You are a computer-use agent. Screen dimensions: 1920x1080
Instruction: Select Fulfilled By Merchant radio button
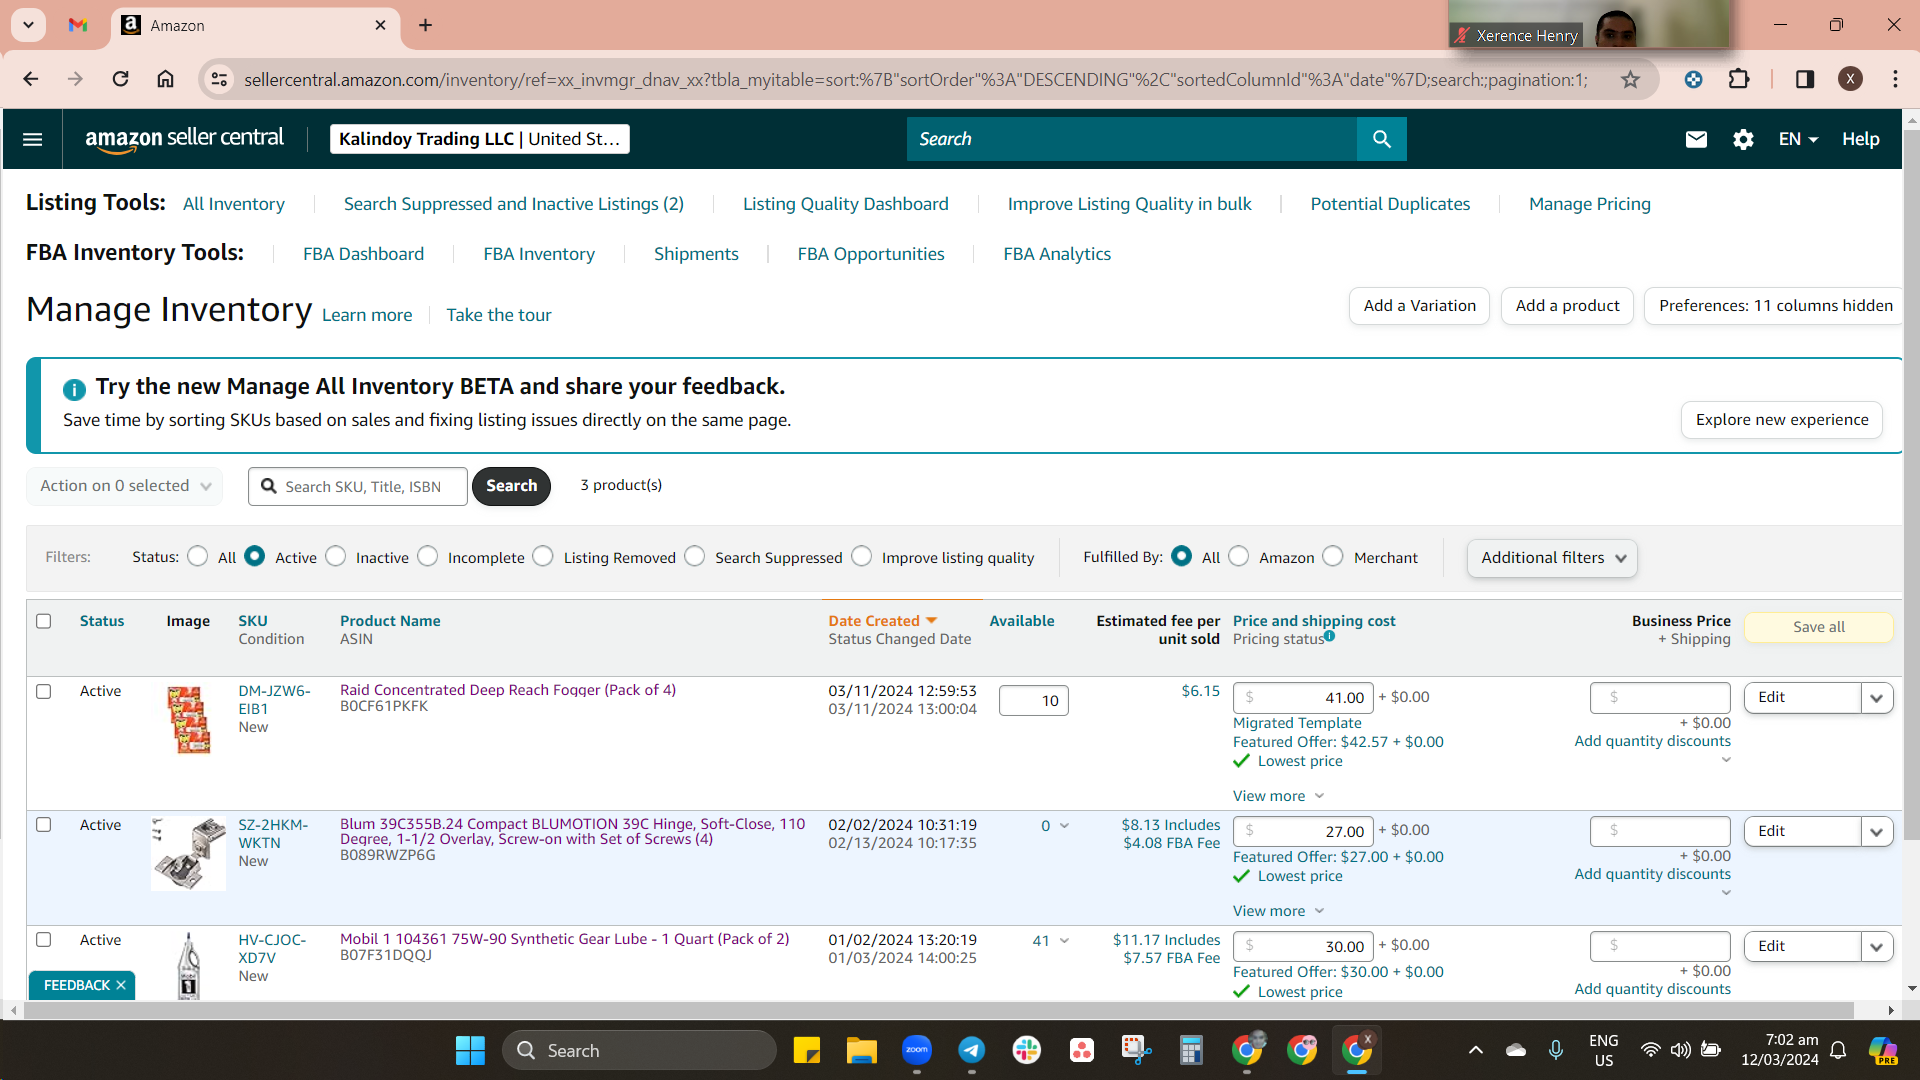tap(1333, 556)
